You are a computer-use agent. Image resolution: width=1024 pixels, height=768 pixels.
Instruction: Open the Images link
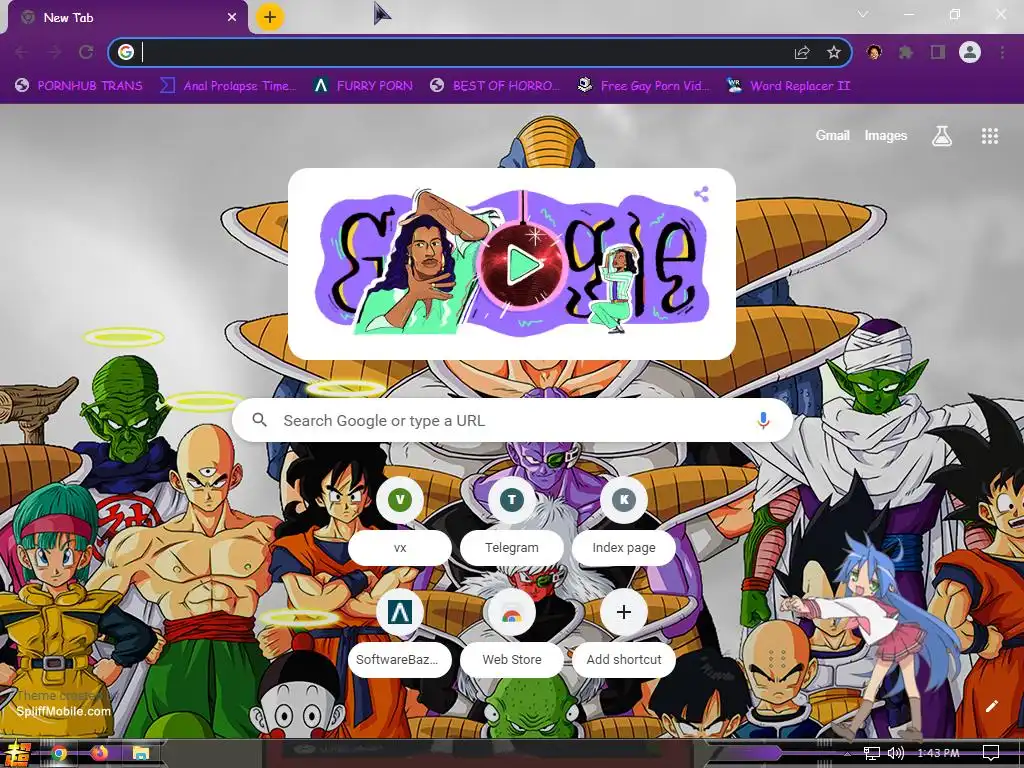tap(886, 135)
